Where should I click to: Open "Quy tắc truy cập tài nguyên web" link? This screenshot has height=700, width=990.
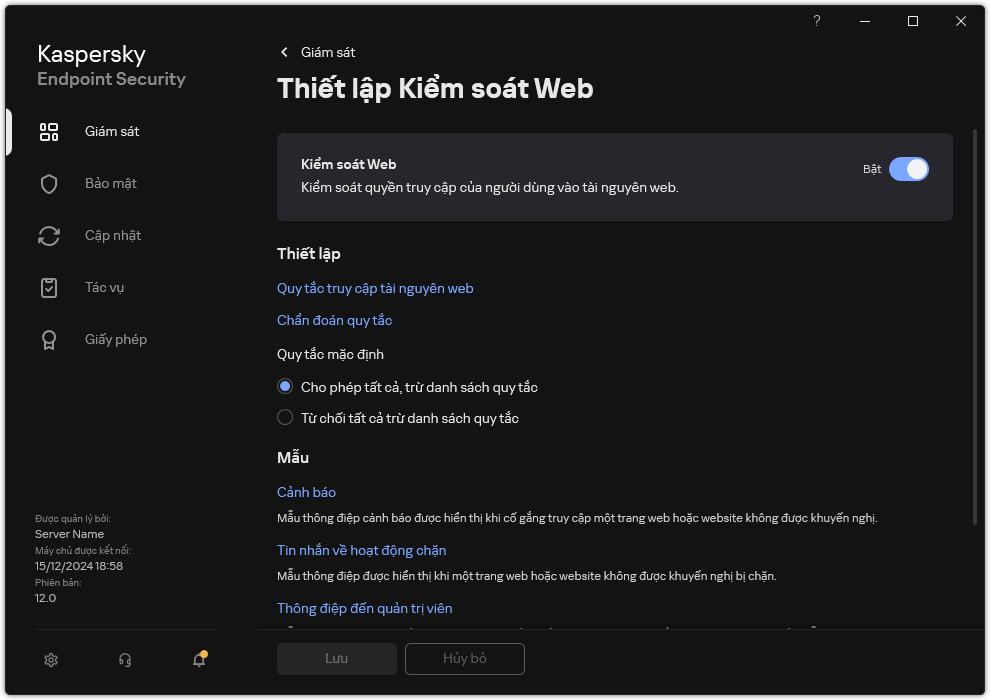375,288
